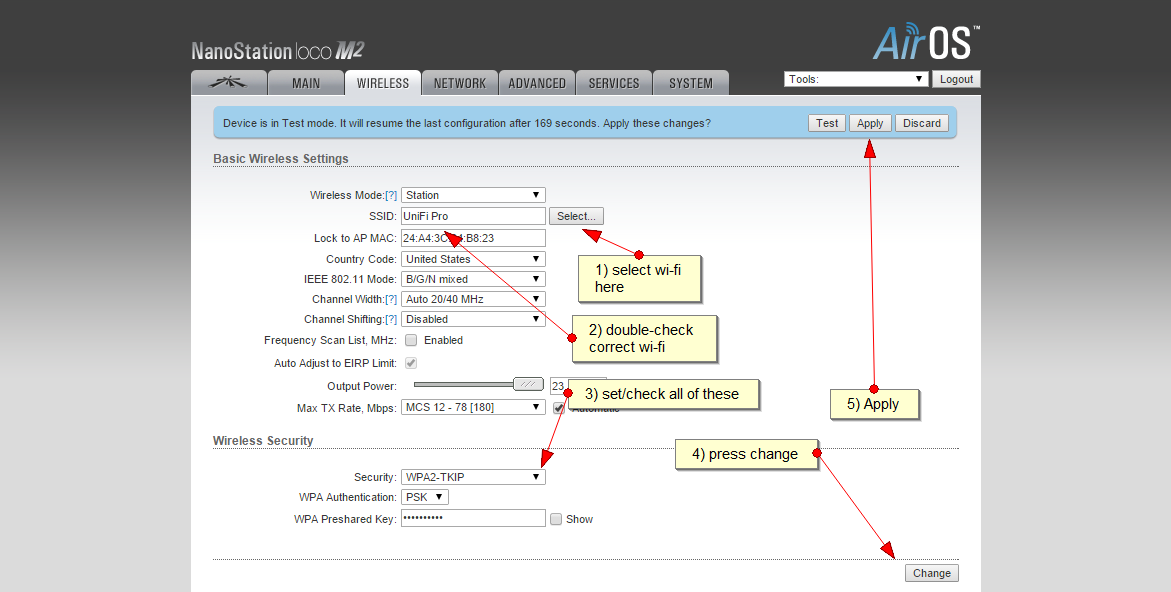Open Channel Width help link

click(x=391, y=299)
